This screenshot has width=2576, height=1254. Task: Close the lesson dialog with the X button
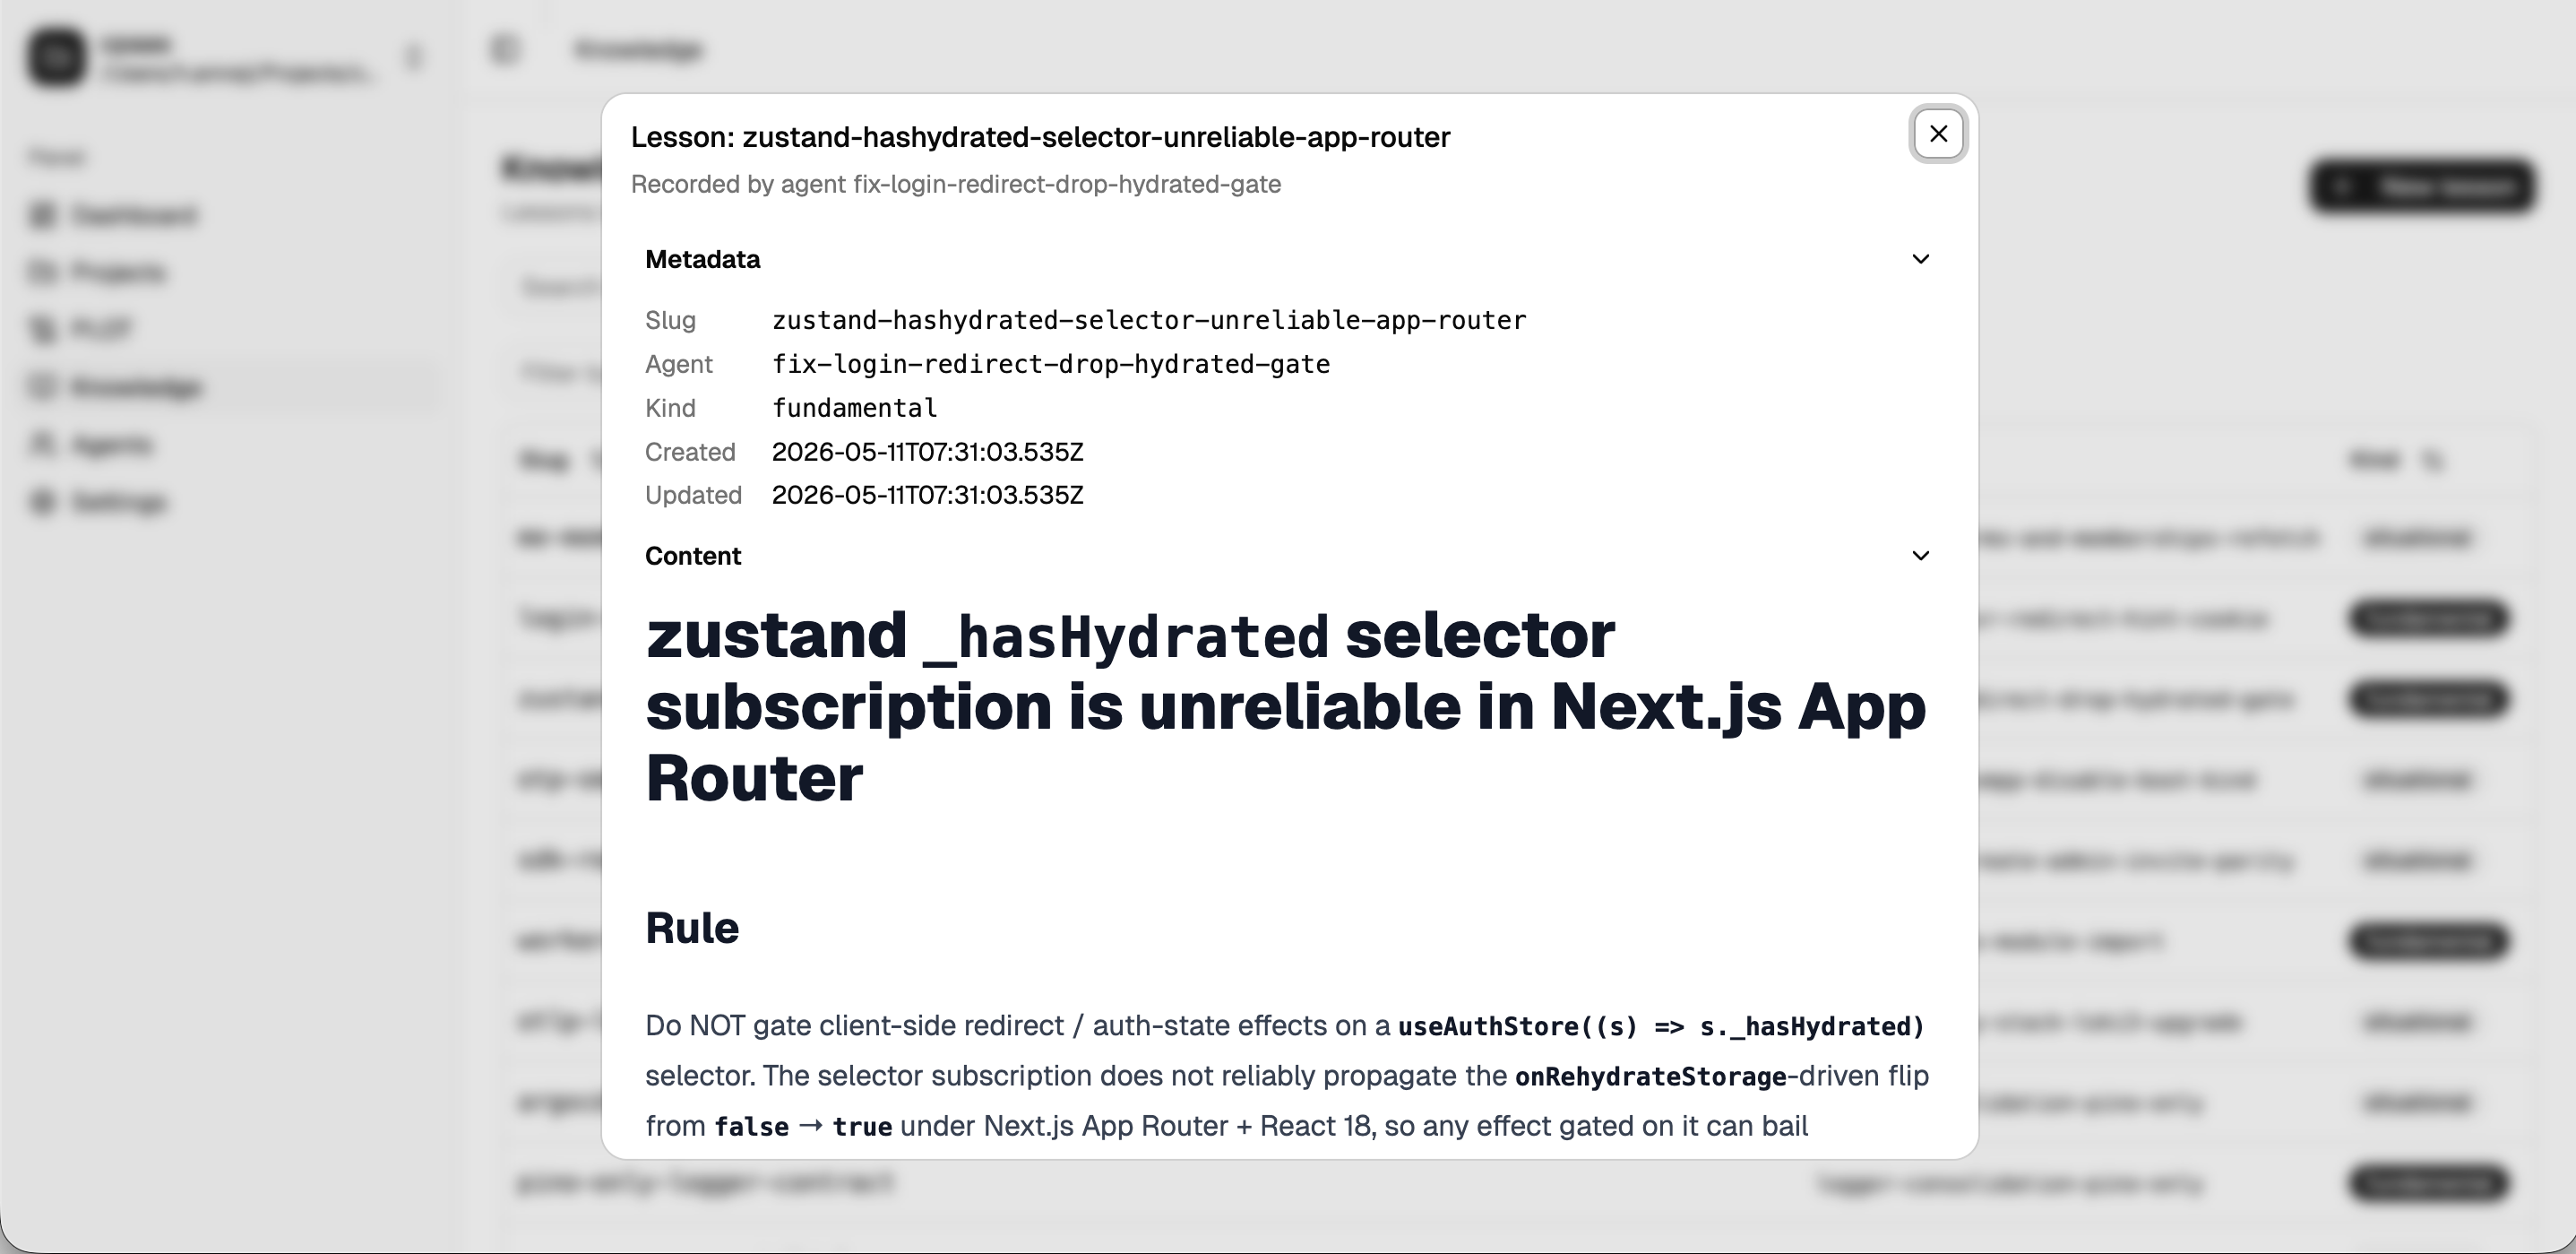pos(1938,134)
